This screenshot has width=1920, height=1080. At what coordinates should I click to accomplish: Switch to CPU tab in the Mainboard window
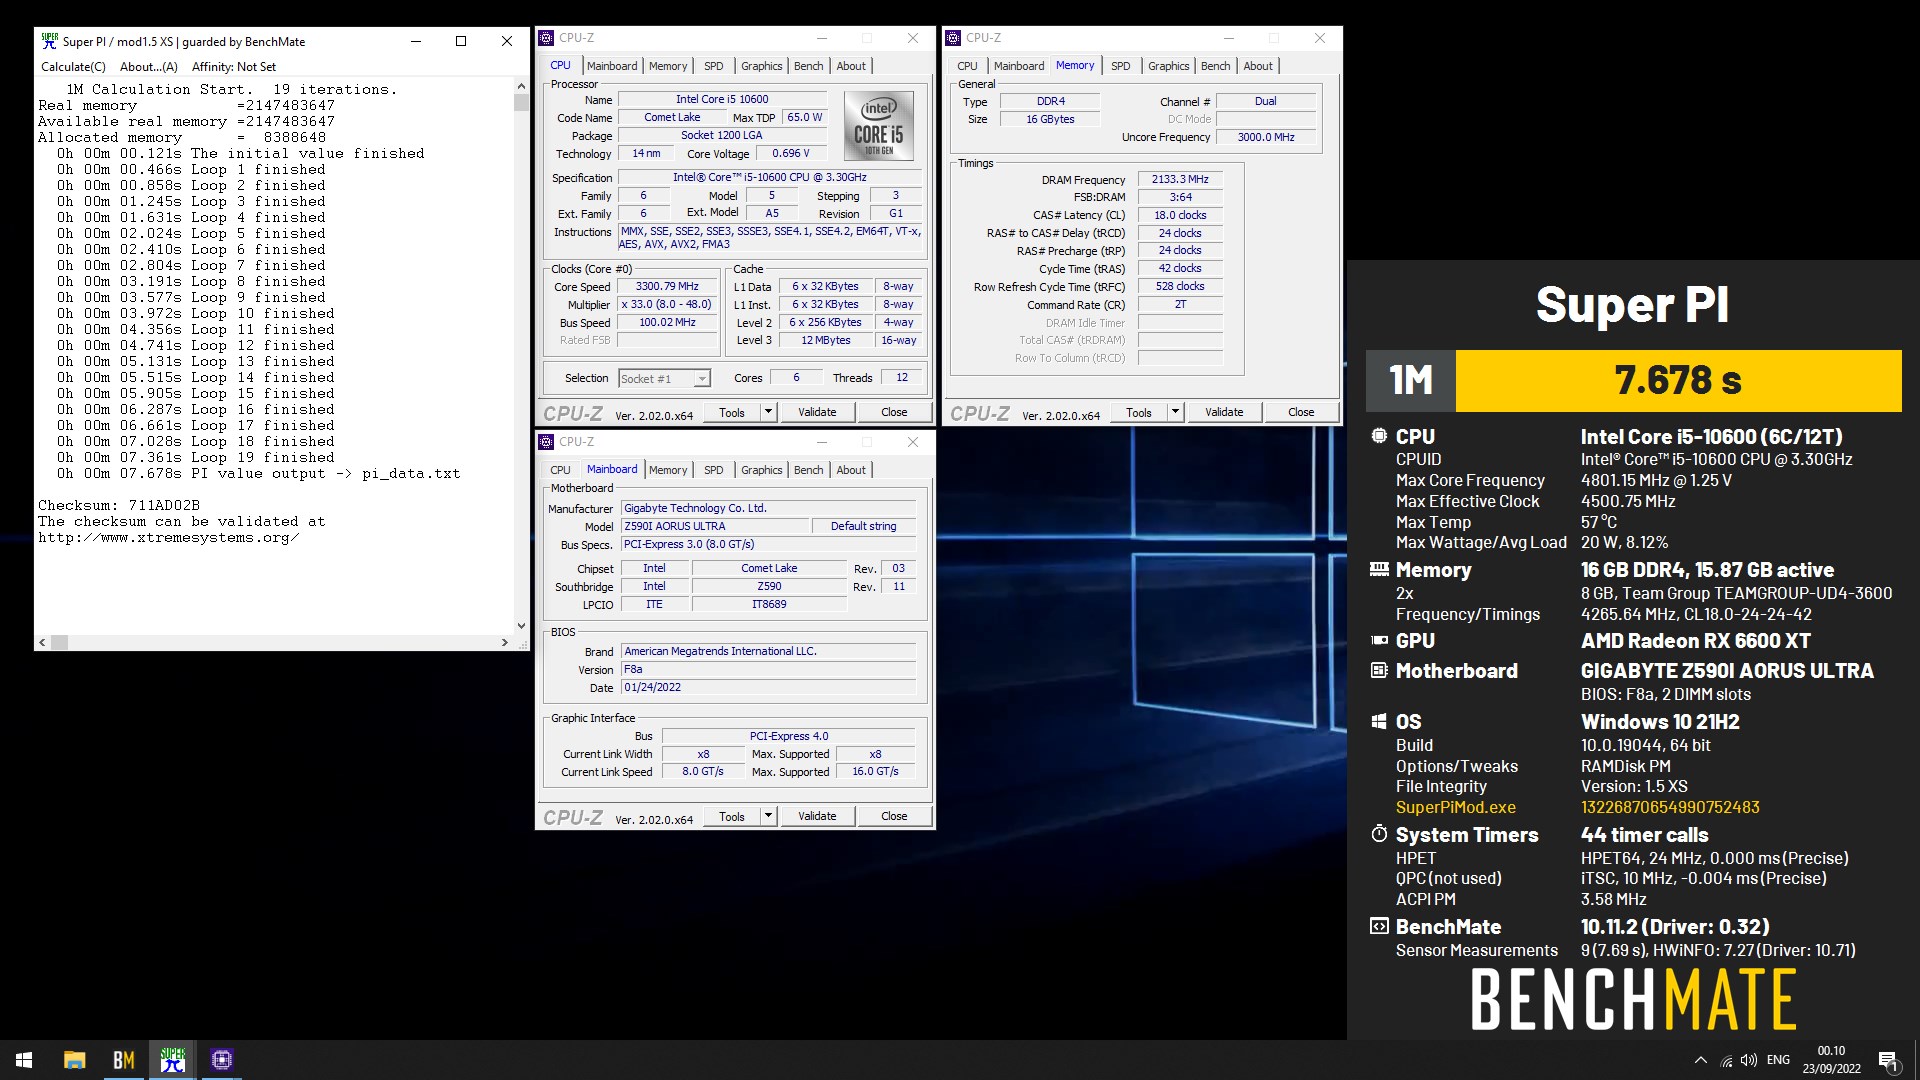tap(560, 470)
